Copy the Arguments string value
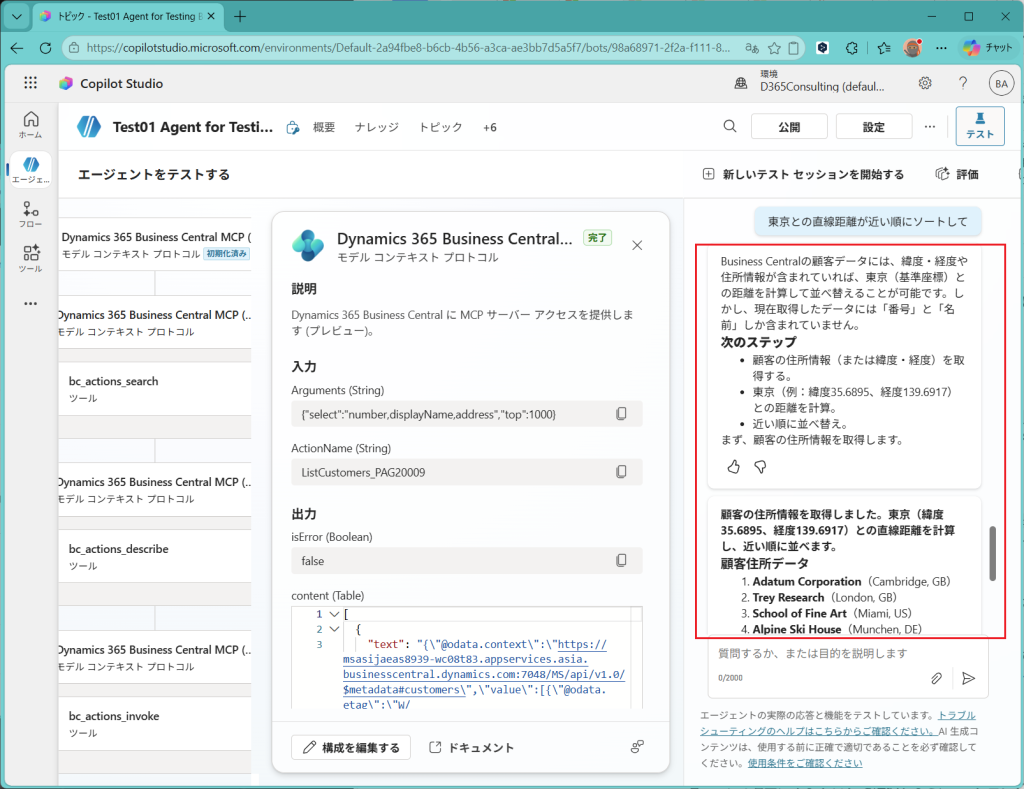This screenshot has width=1024, height=789. tap(621, 414)
